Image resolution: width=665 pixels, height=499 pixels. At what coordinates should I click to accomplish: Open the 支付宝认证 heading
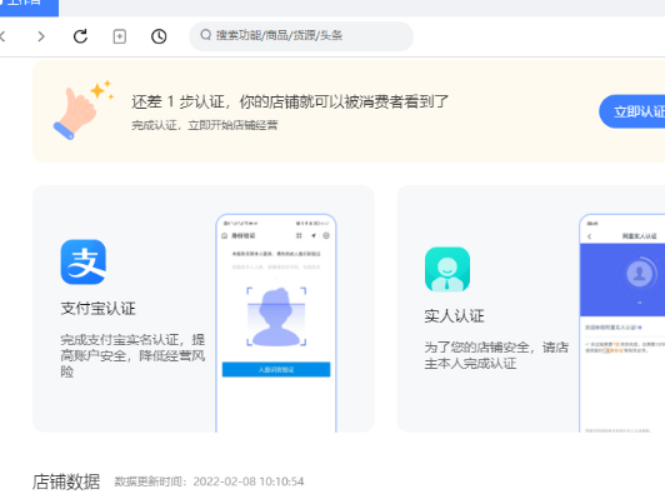[x=98, y=308]
